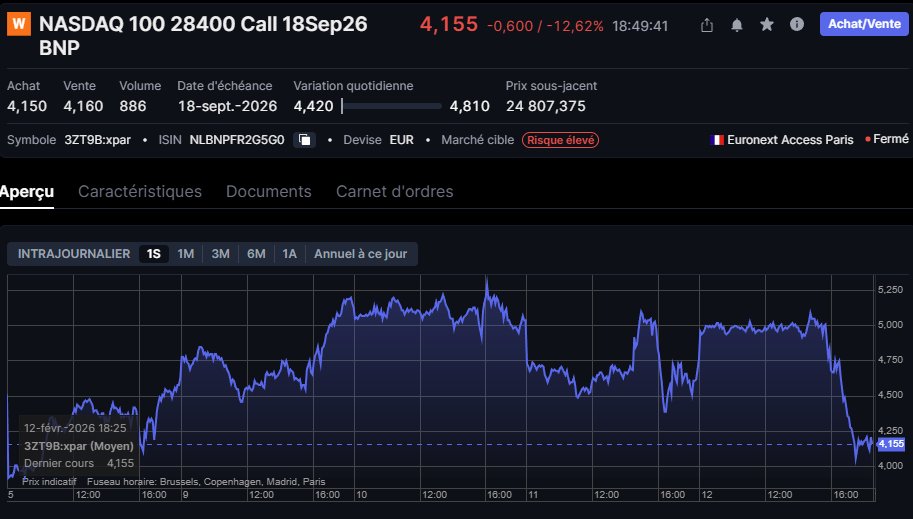
Task: Switch to the Aperçu tab
Action: [x=27, y=192]
